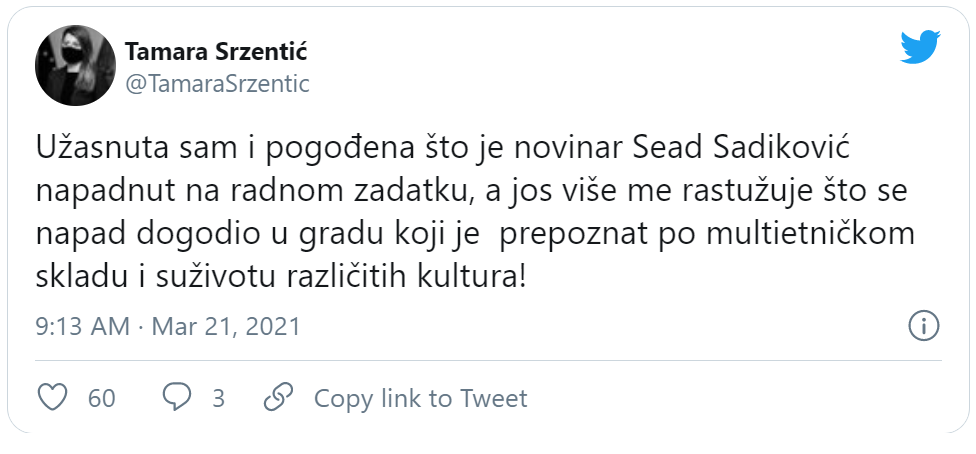The height and width of the screenshot is (454, 976).
Task: Click the chain link icon
Action: point(277,398)
